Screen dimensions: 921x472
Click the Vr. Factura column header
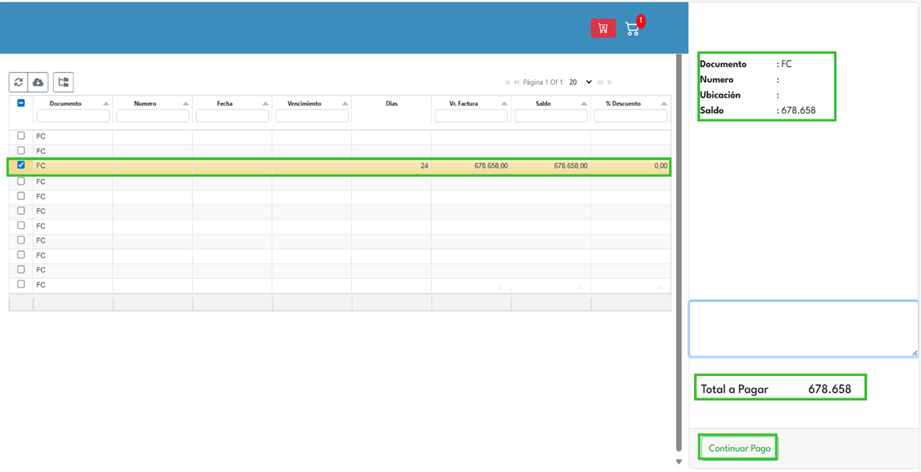click(463, 103)
